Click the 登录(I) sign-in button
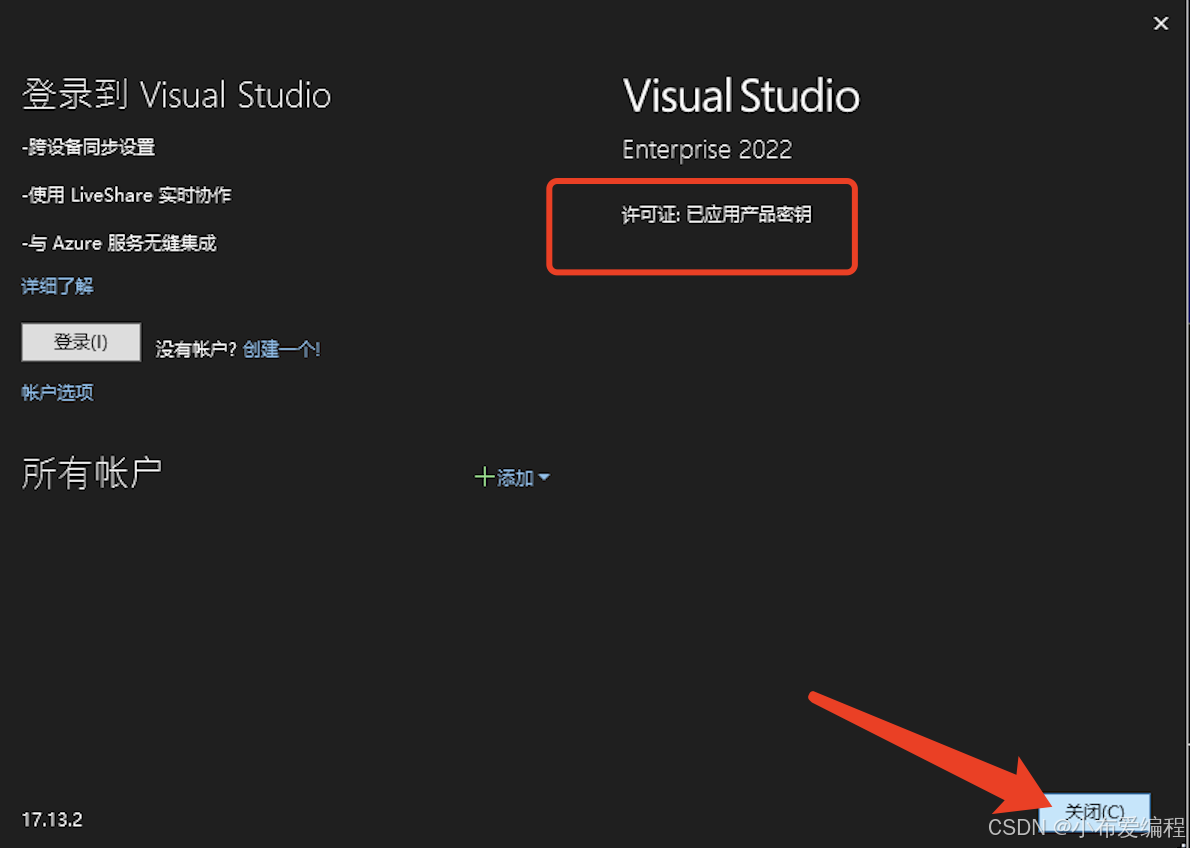 (81, 342)
